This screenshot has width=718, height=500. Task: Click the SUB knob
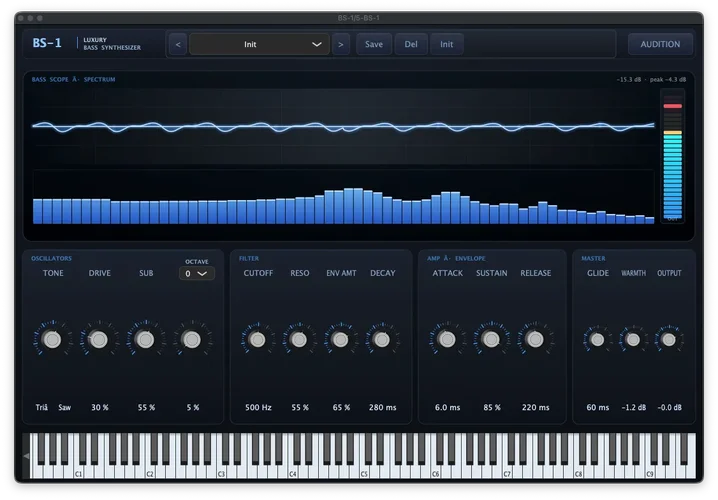pyautogui.click(x=146, y=339)
